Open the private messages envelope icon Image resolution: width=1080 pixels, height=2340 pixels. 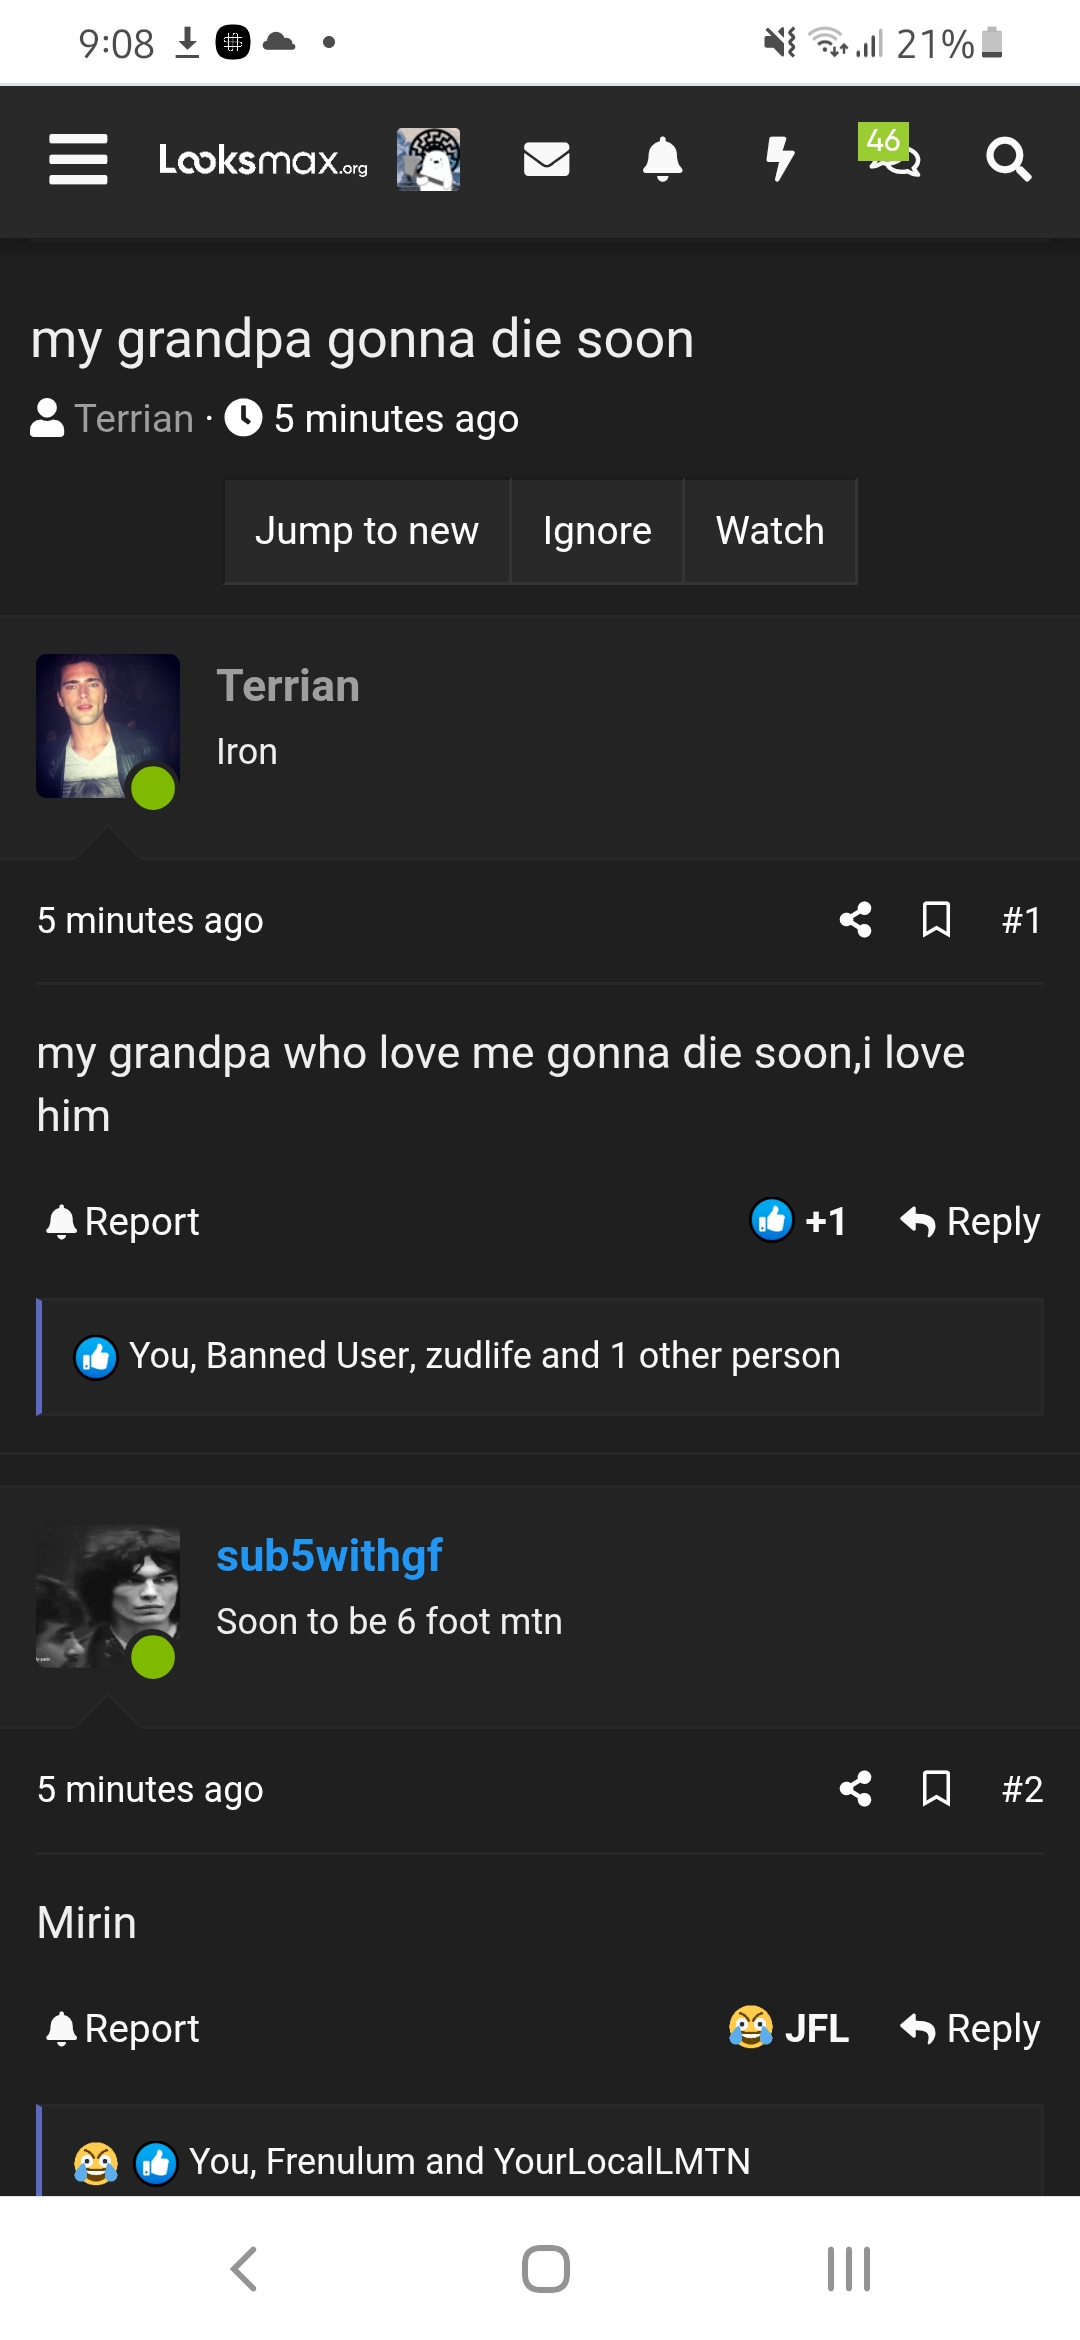tap(546, 160)
